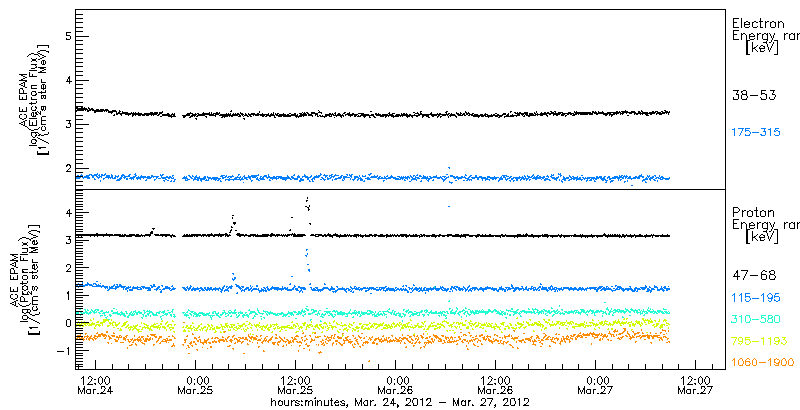Image resolution: width=800 pixels, height=410 pixels.
Task: Click the 3 tick on the electron axis
Action: click(x=68, y=124)
